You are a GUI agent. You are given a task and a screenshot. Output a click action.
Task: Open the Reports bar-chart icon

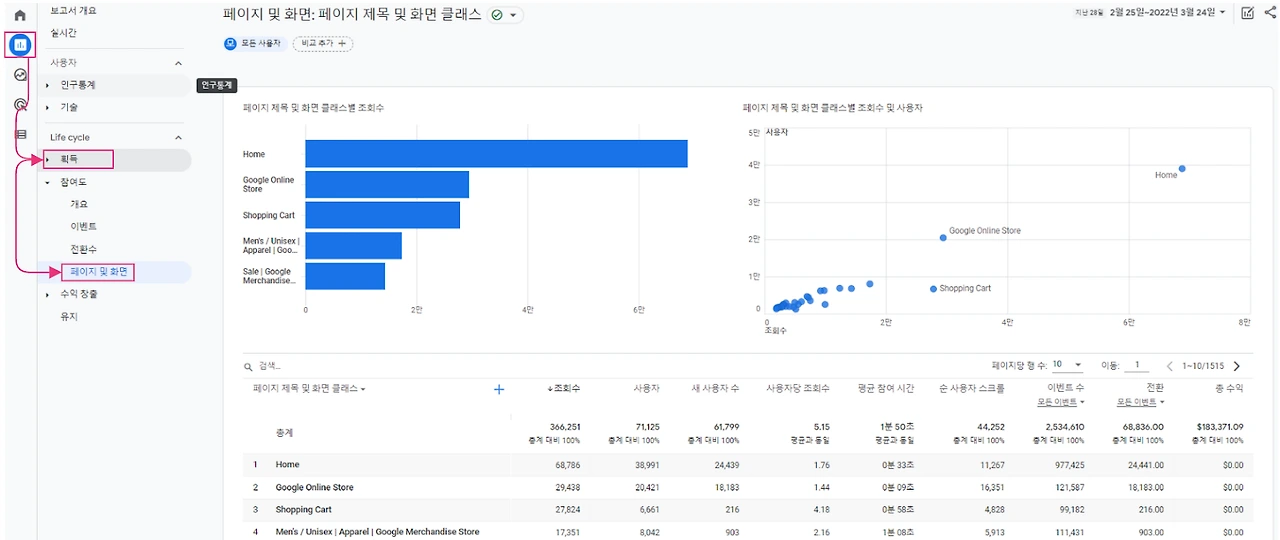point(20,45)
